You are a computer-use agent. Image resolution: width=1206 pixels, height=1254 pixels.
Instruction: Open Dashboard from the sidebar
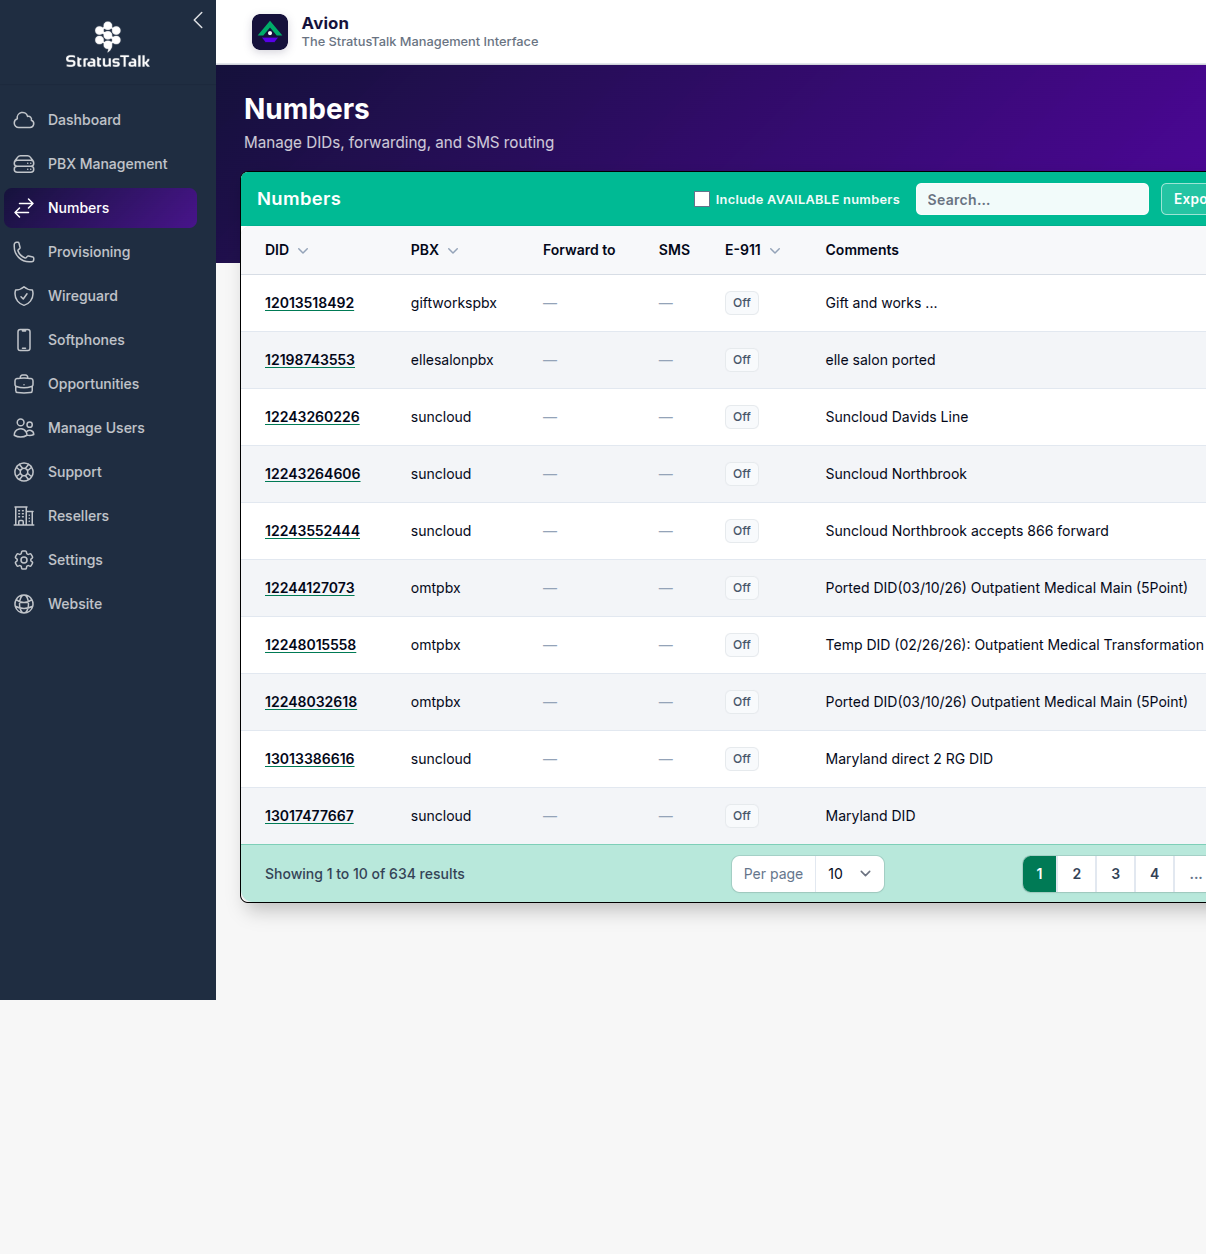point(100,120)
